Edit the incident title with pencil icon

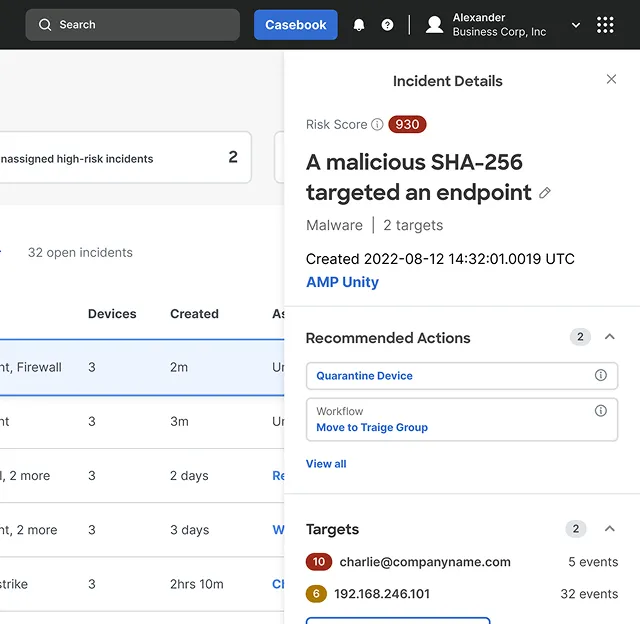pos(545,193)
